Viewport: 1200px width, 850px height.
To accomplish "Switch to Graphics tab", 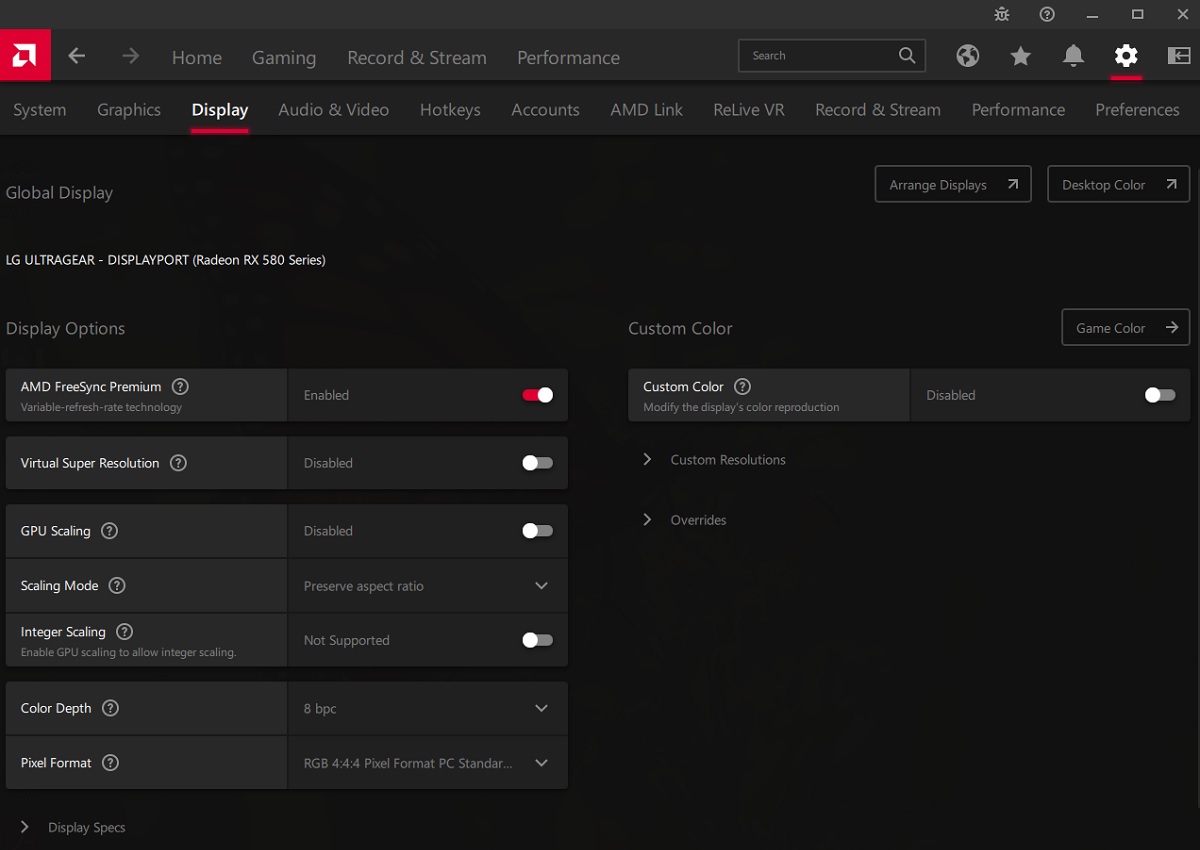I will click(129, 110).
